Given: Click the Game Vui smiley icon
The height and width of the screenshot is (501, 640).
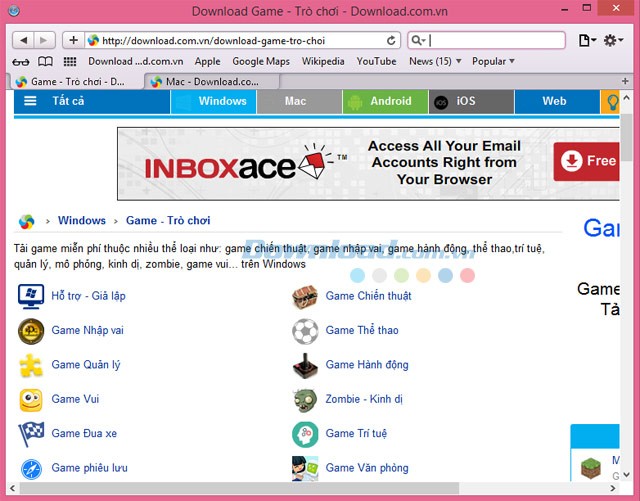Looking at the screenshot, I should (x=31, y=400).
